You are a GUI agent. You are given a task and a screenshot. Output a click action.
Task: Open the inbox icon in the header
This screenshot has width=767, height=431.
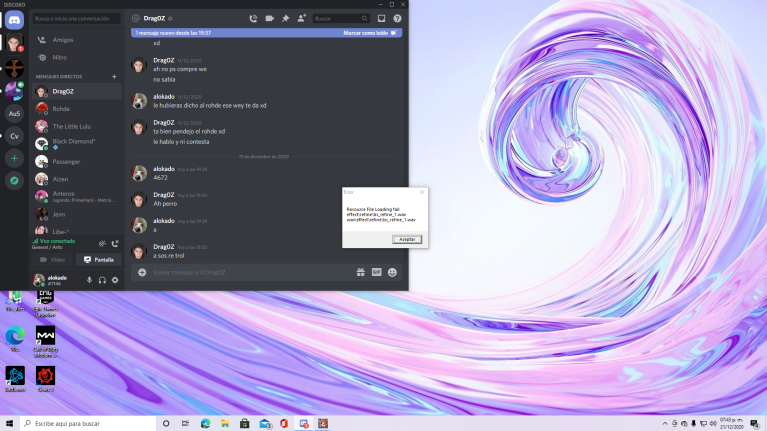pyautogui.click(x=381, y=19)
